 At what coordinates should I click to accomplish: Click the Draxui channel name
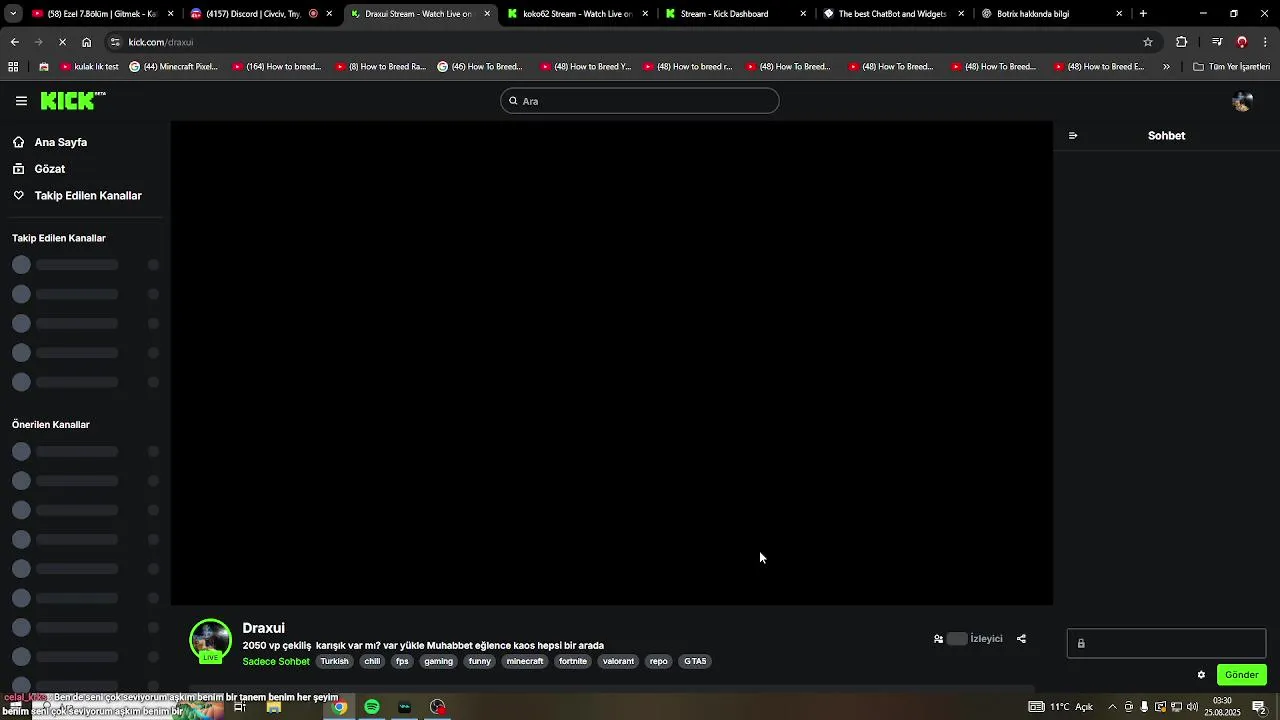coord(264,628)
